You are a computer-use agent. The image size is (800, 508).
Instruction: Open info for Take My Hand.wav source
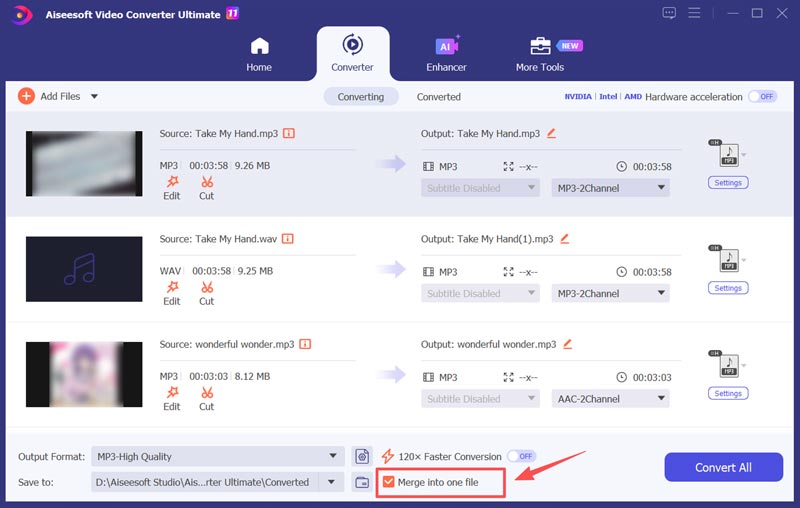[288, 239]
